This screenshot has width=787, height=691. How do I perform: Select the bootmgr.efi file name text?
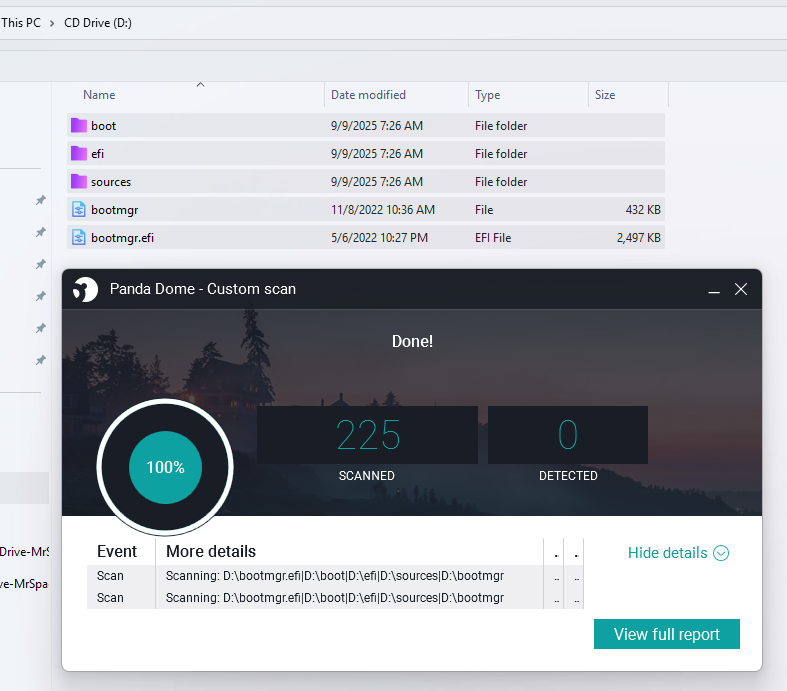[122, 238]
